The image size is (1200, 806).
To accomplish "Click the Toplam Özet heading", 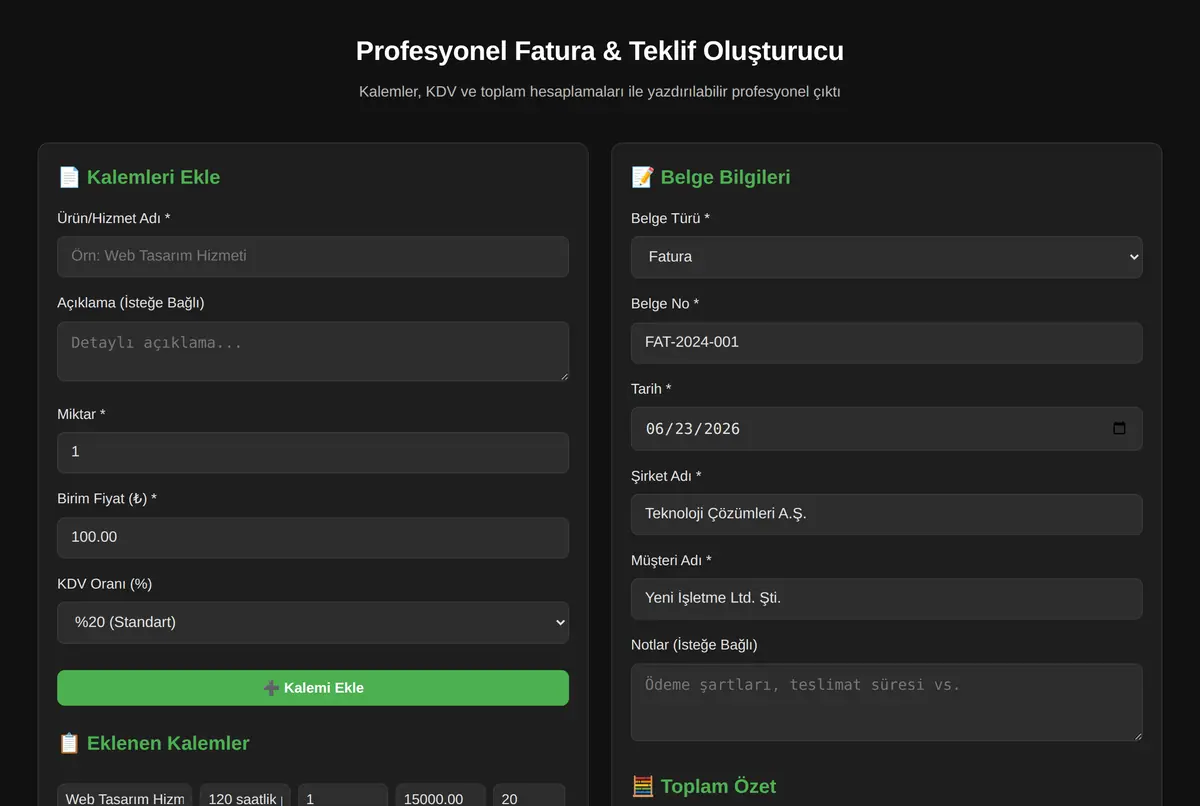I will tap(704, 786).
